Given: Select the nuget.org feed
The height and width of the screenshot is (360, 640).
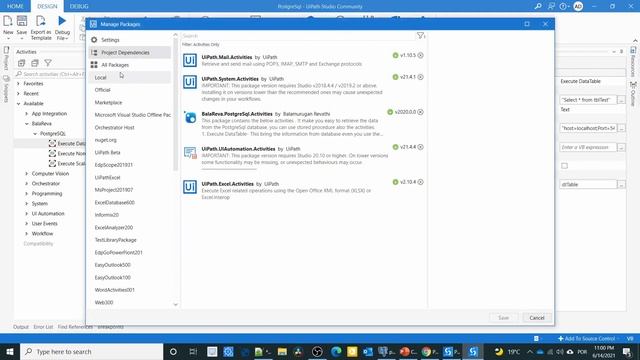Looking at the screenshot, I should 105,140.
